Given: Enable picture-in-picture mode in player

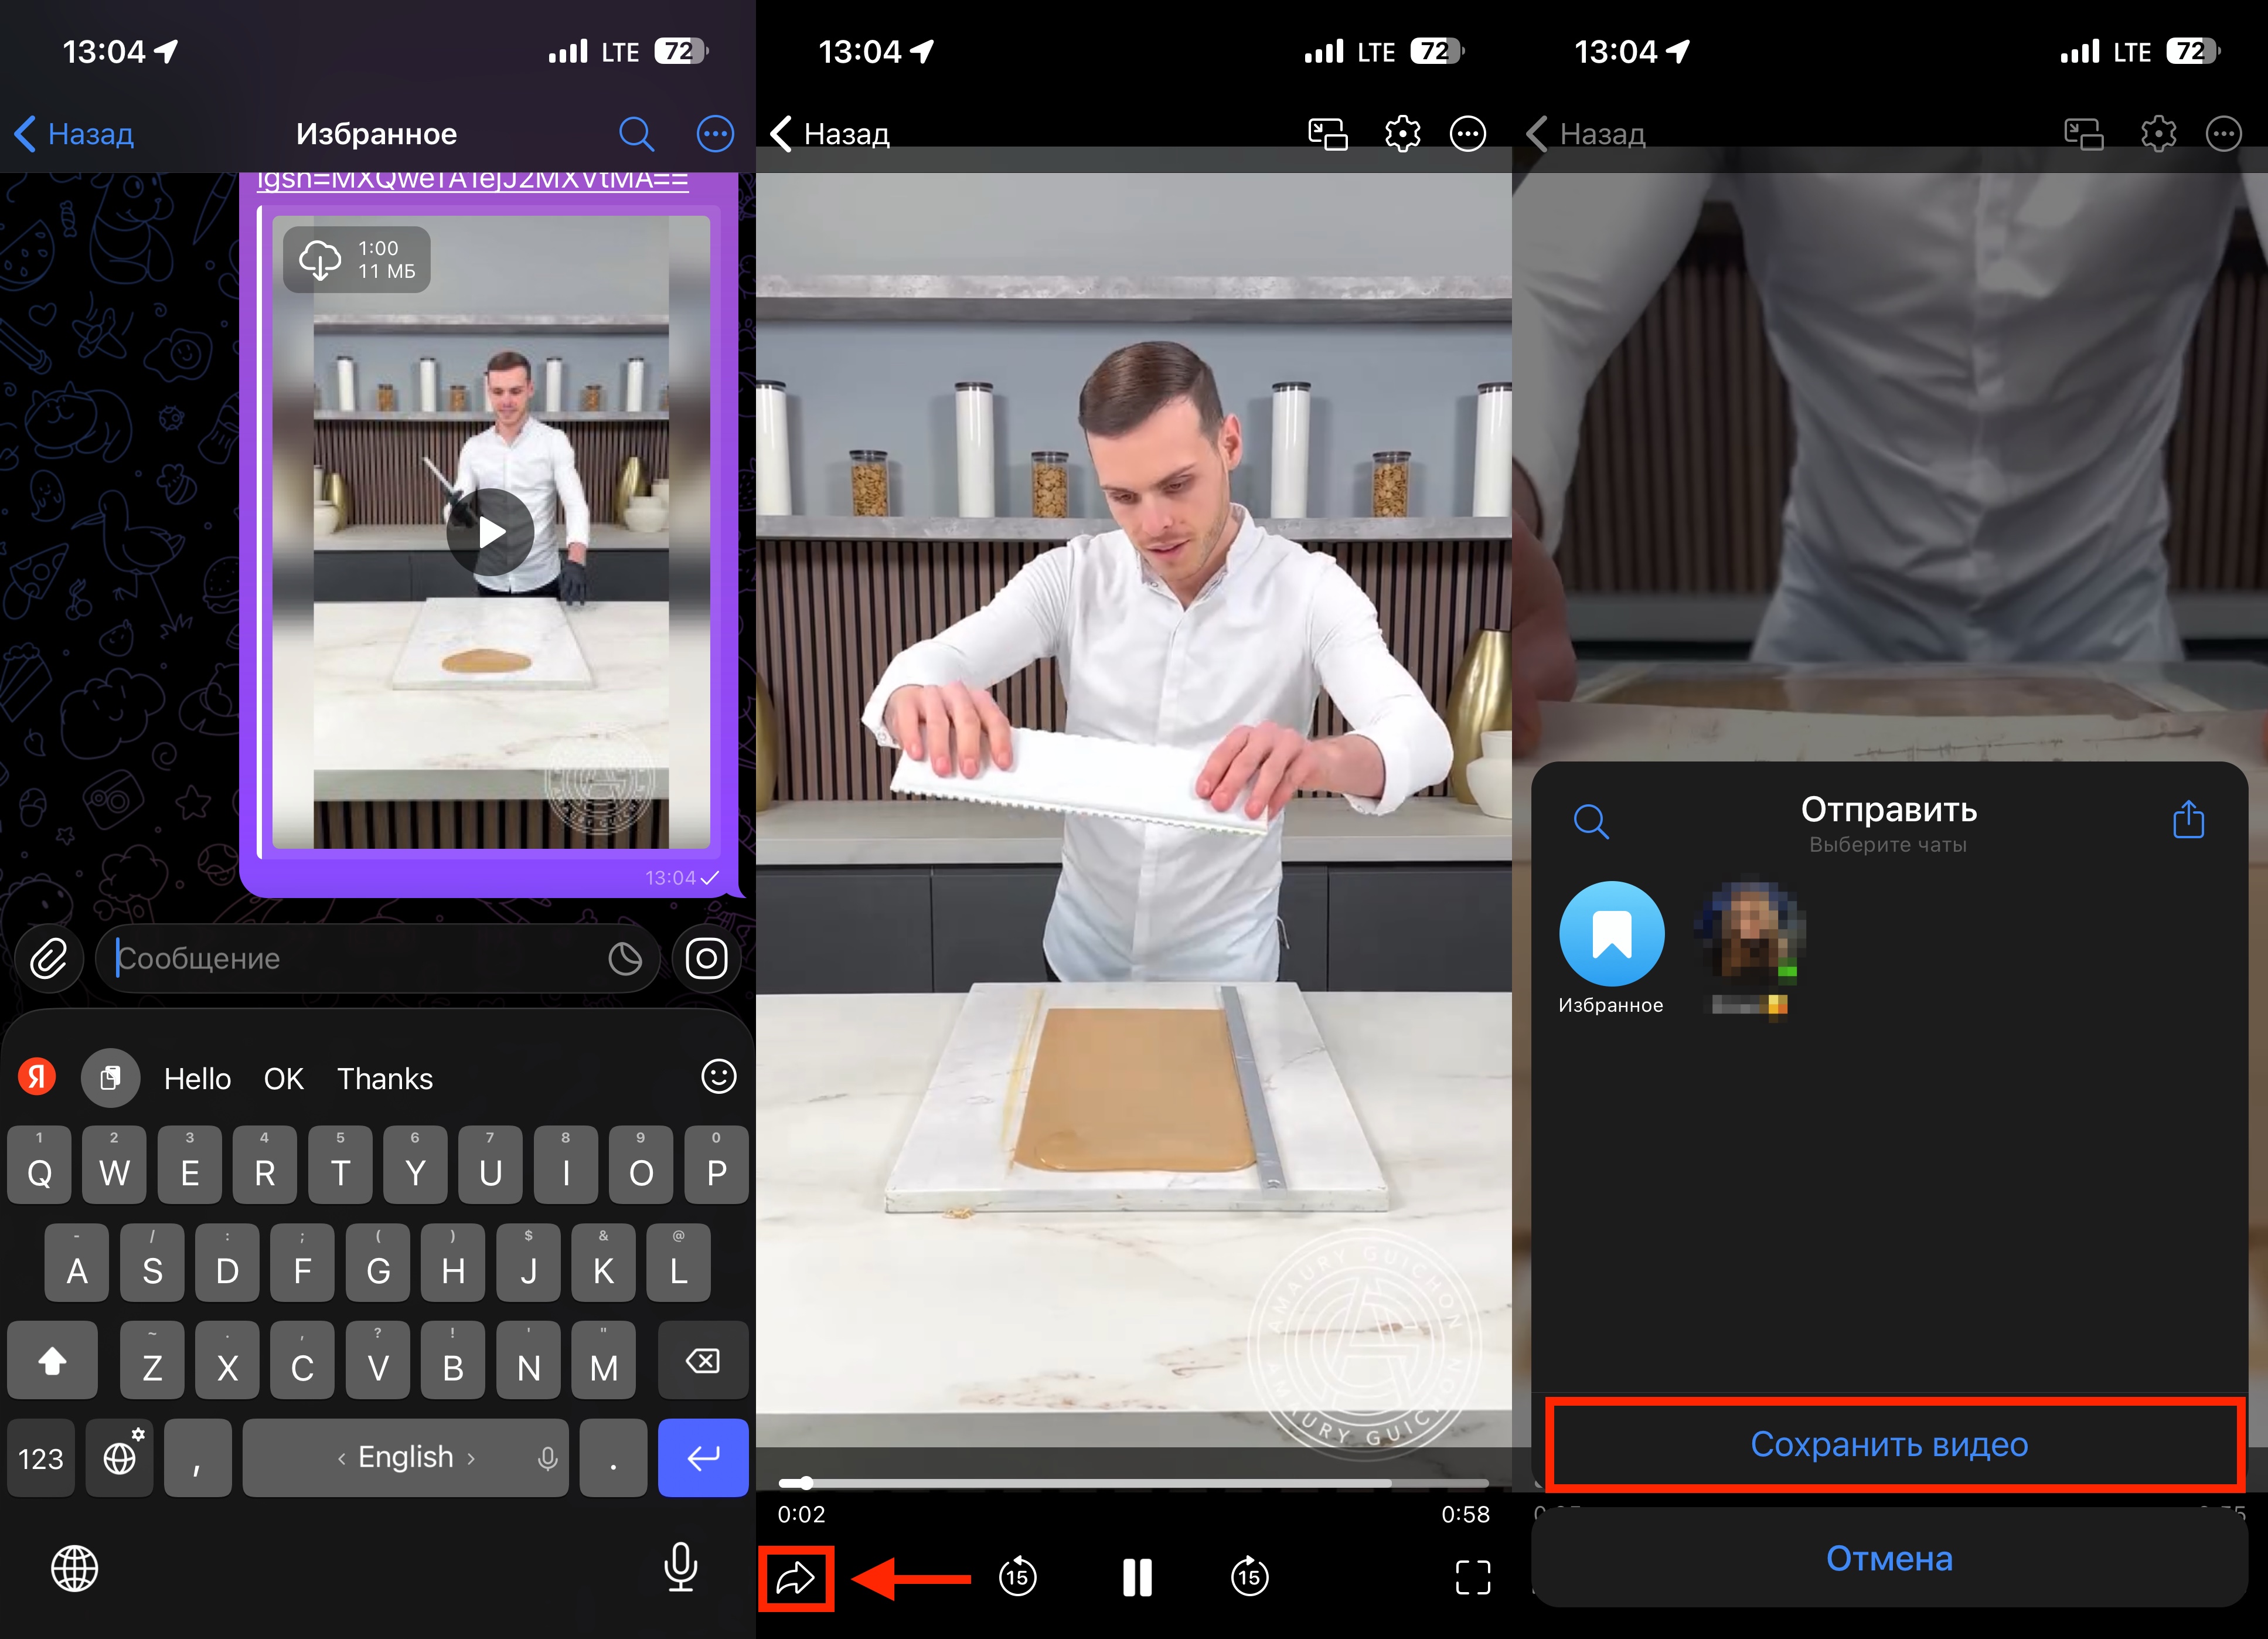Looking at the screenshot, I should (x=1328, y=133).
